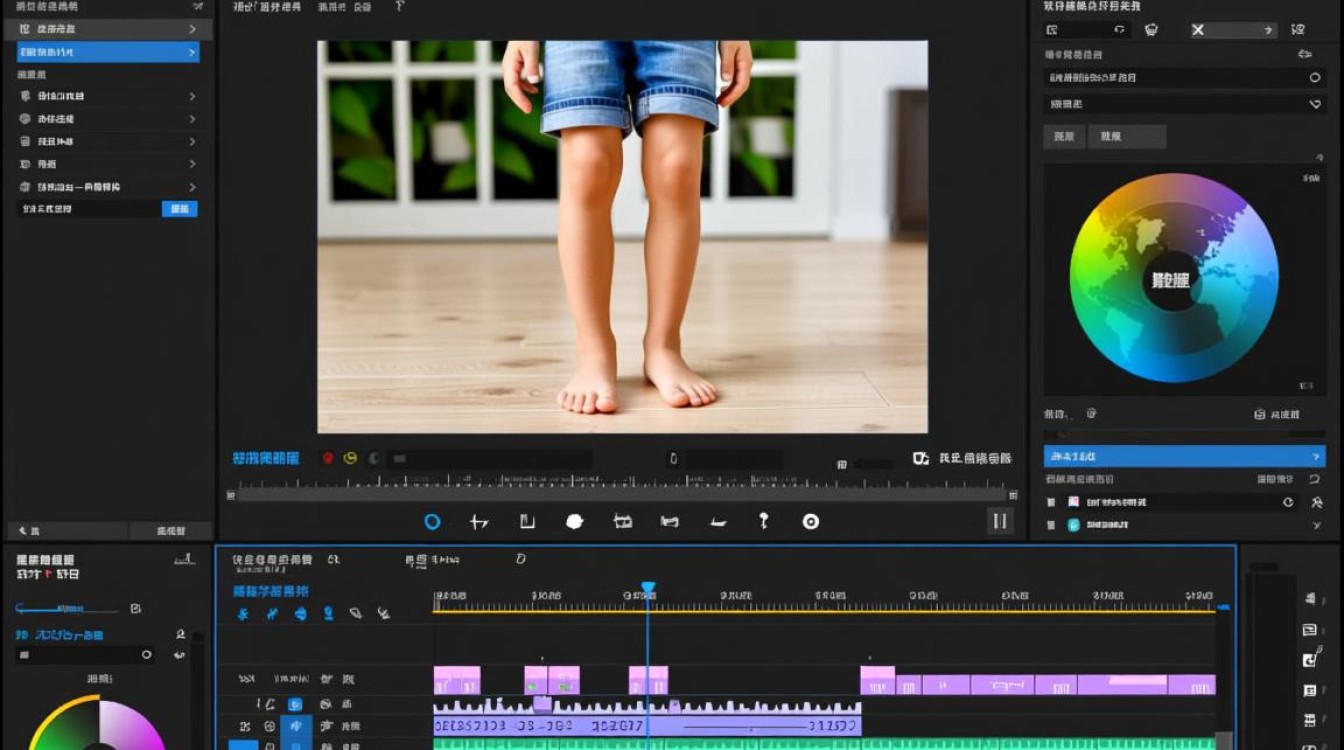Open the heart-shaped dropdown in the right panel
Image resolution: width=1344 pixels, height=750 pixels.
pos(1315,103)
